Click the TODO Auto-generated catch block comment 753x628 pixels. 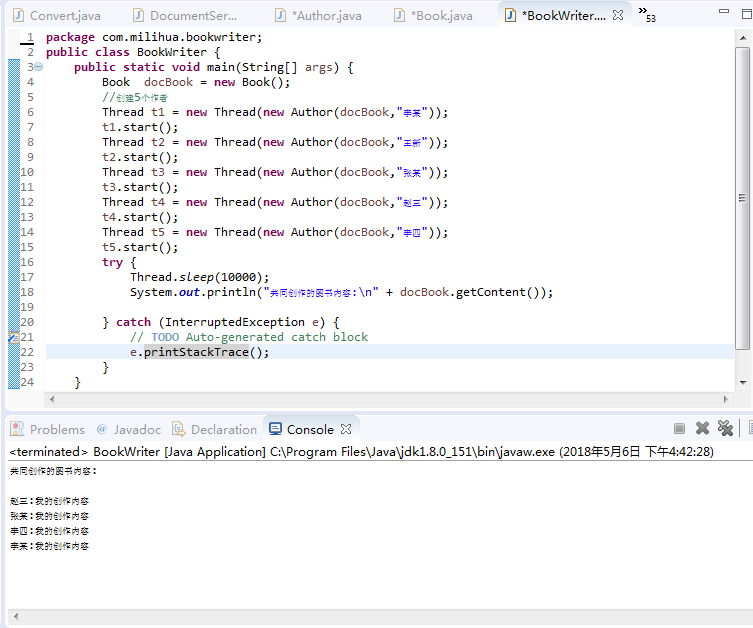point(249,337)
